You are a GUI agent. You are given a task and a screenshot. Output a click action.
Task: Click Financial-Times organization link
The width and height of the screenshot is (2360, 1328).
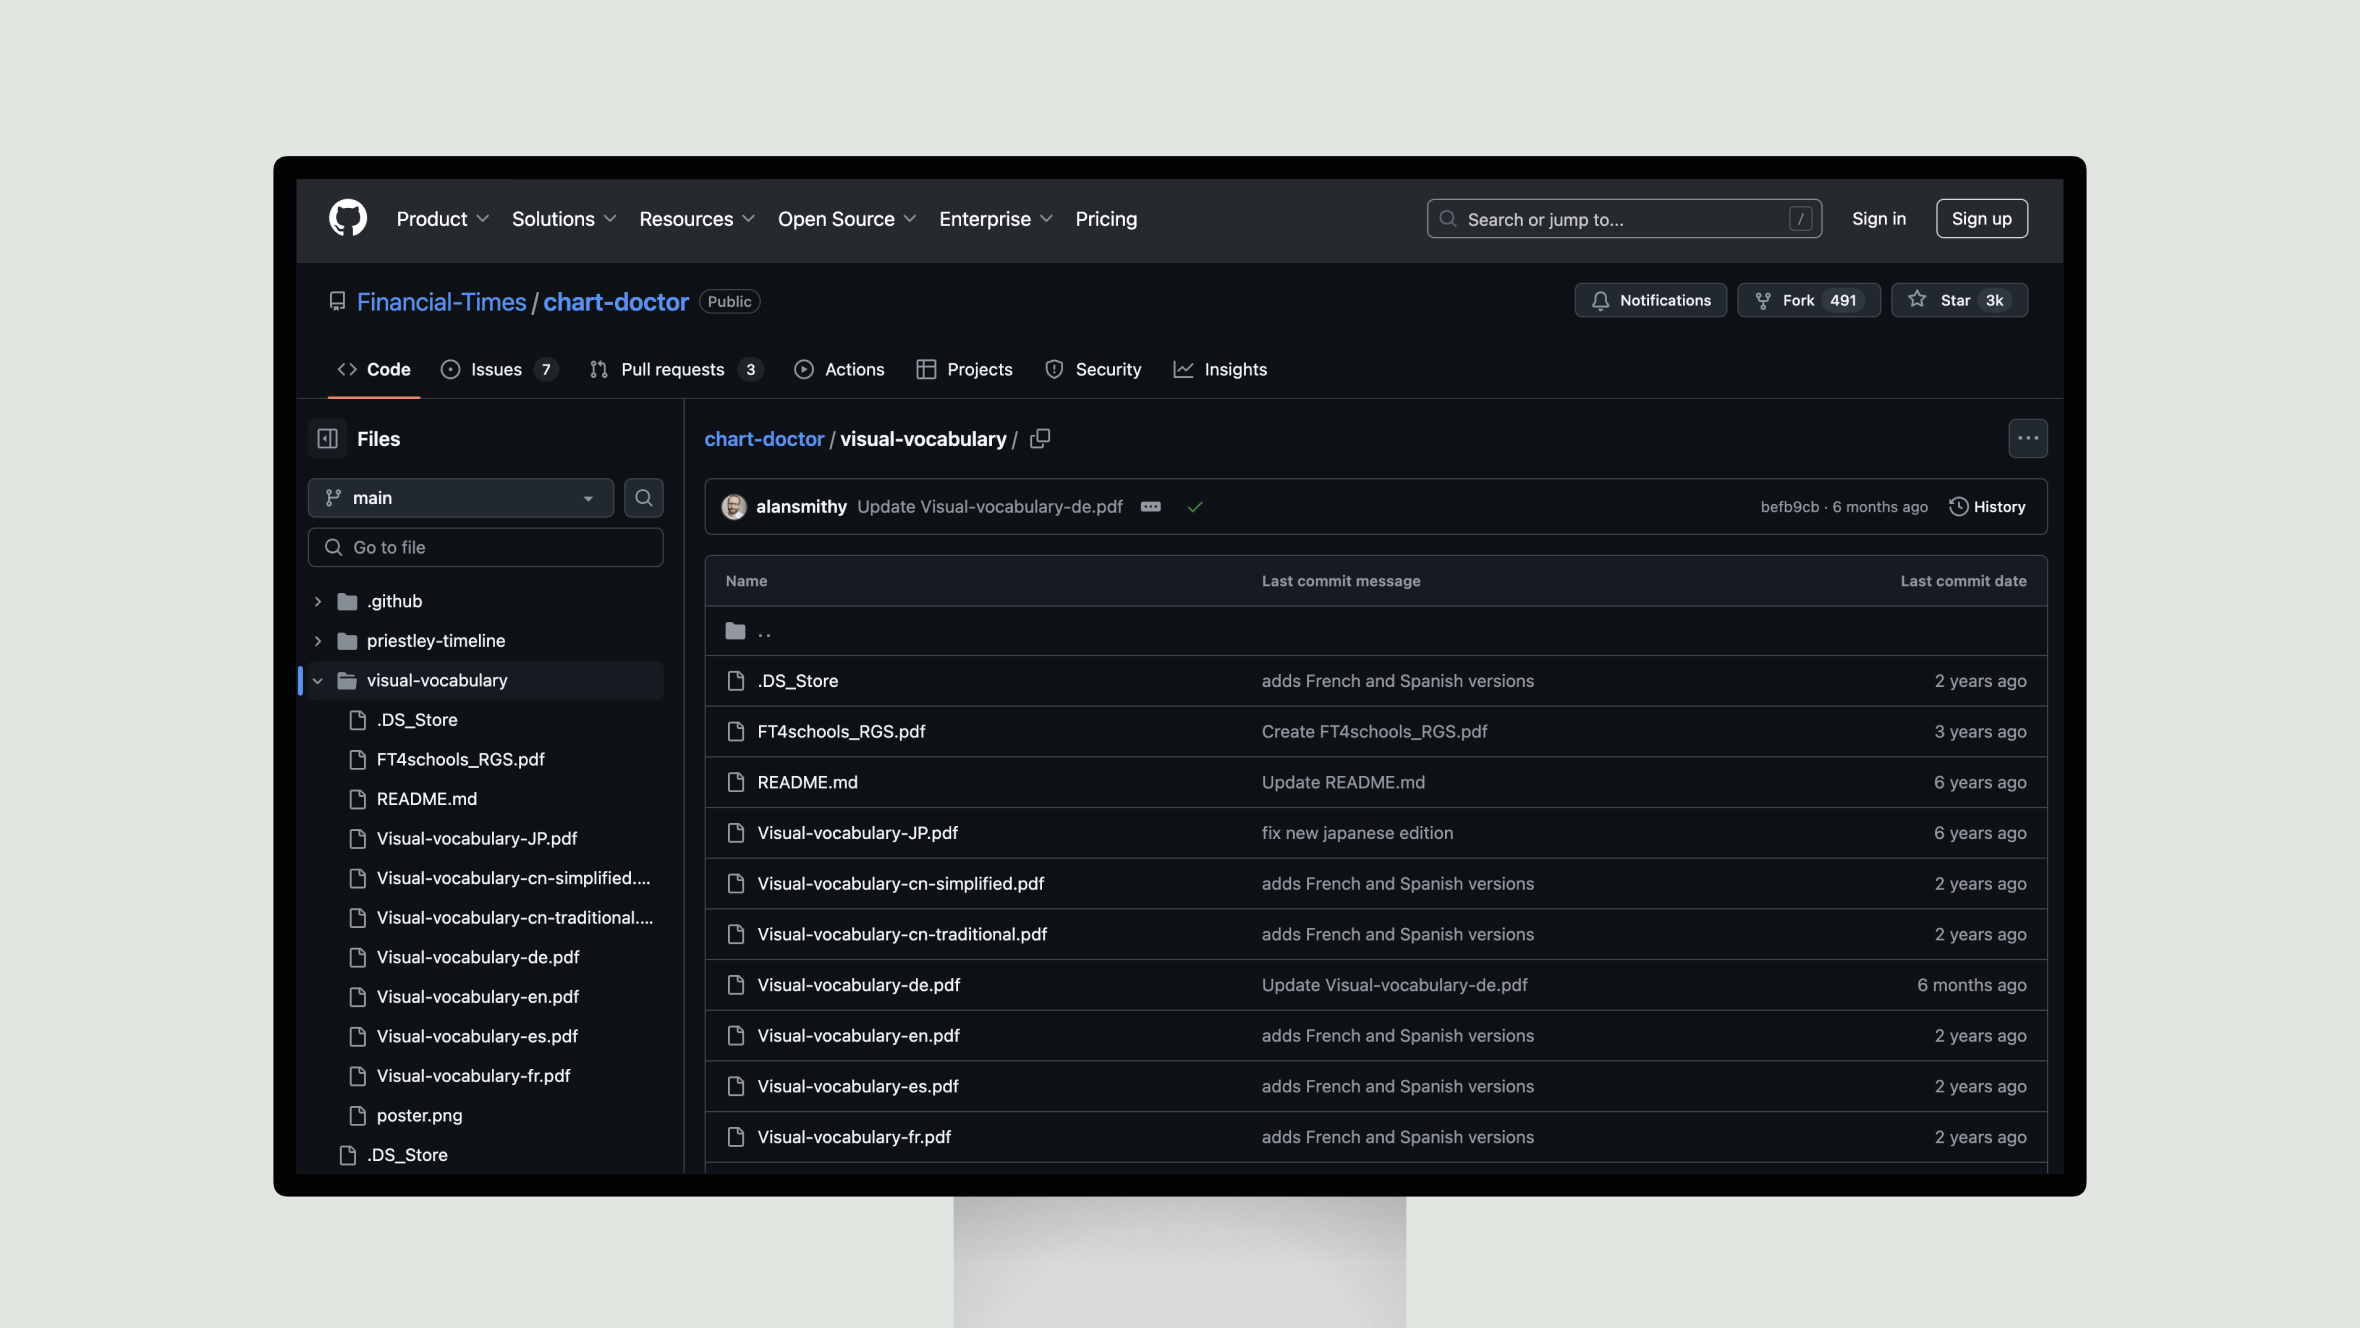click(439, 302)
